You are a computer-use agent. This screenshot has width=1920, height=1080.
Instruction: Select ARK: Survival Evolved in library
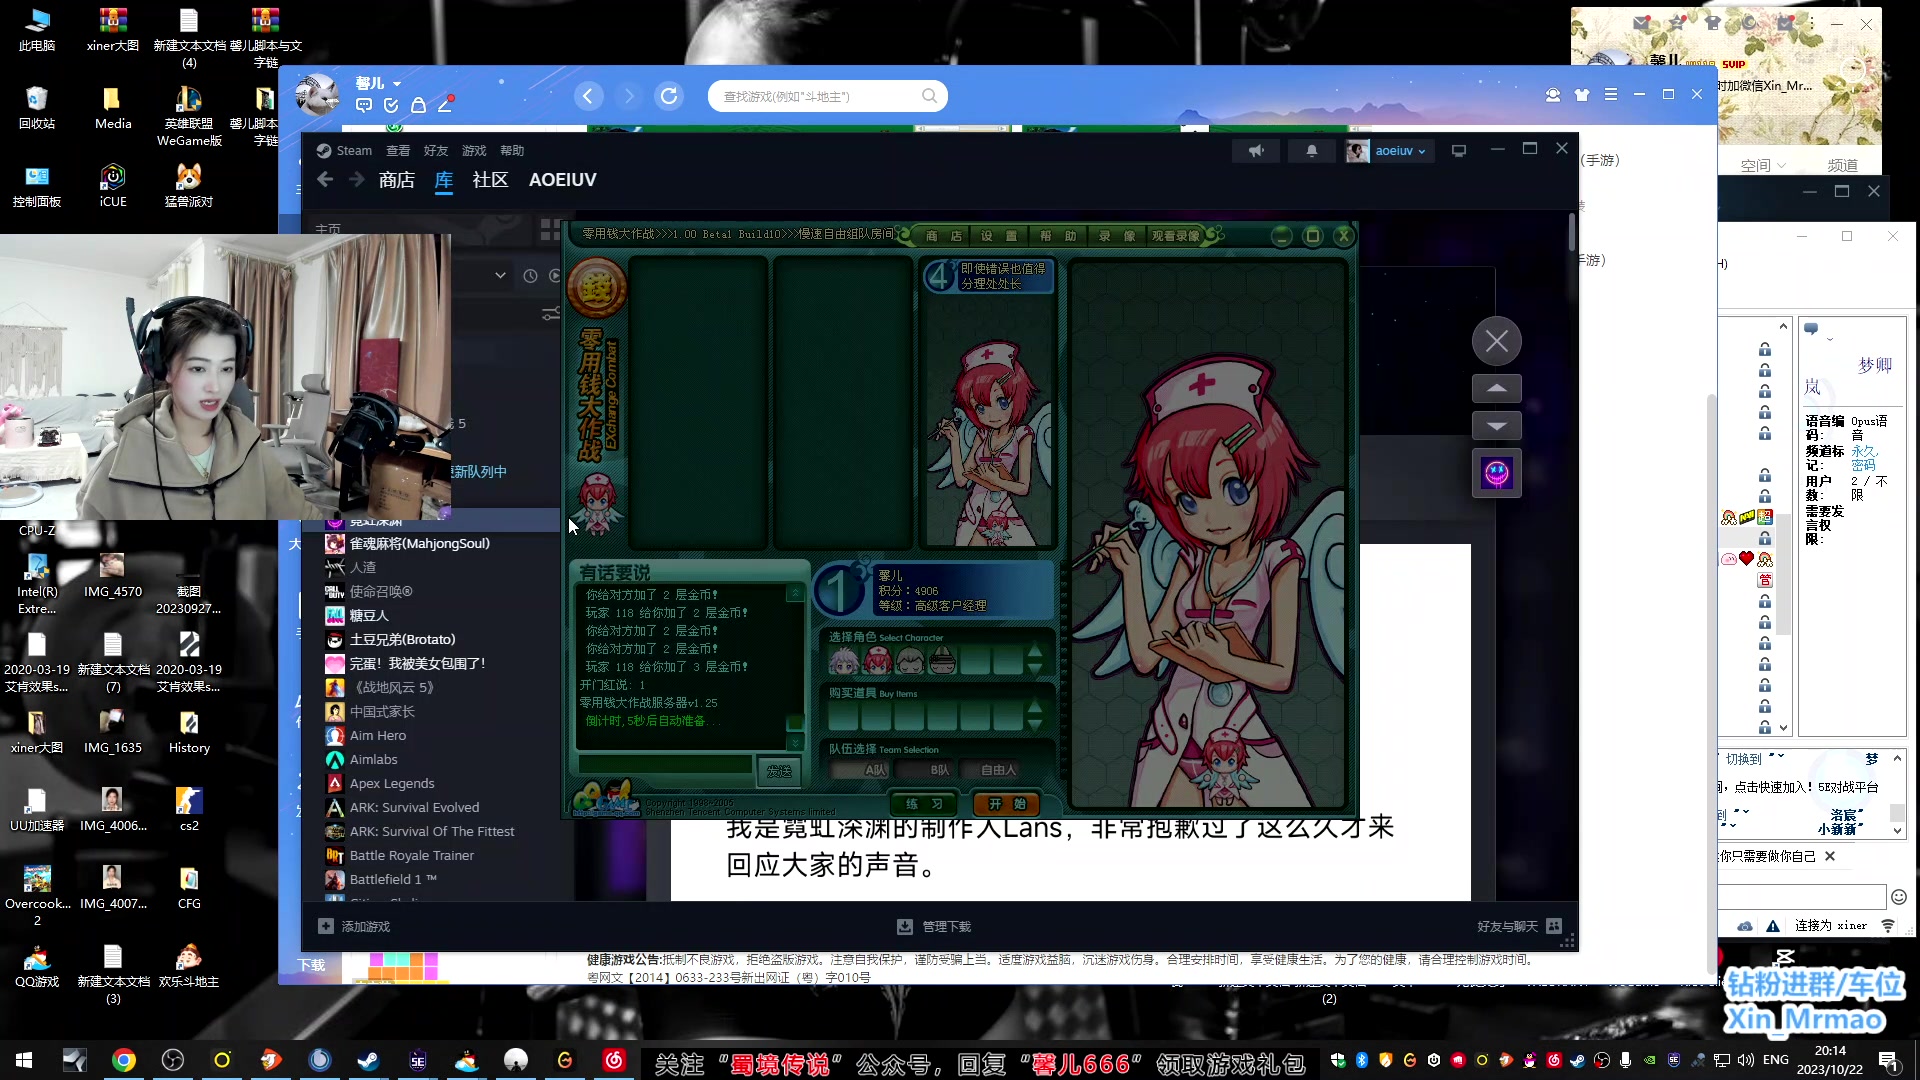coord(414,808)
